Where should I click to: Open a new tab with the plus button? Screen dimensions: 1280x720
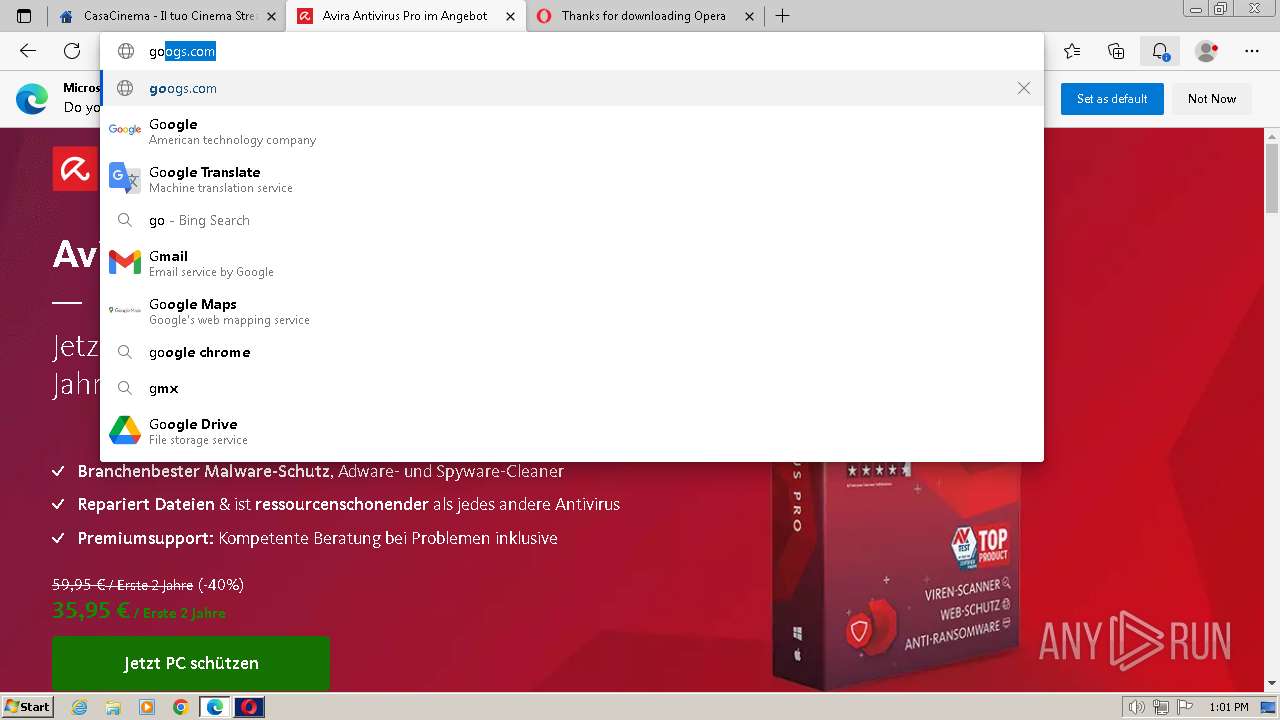coord(783,16)
